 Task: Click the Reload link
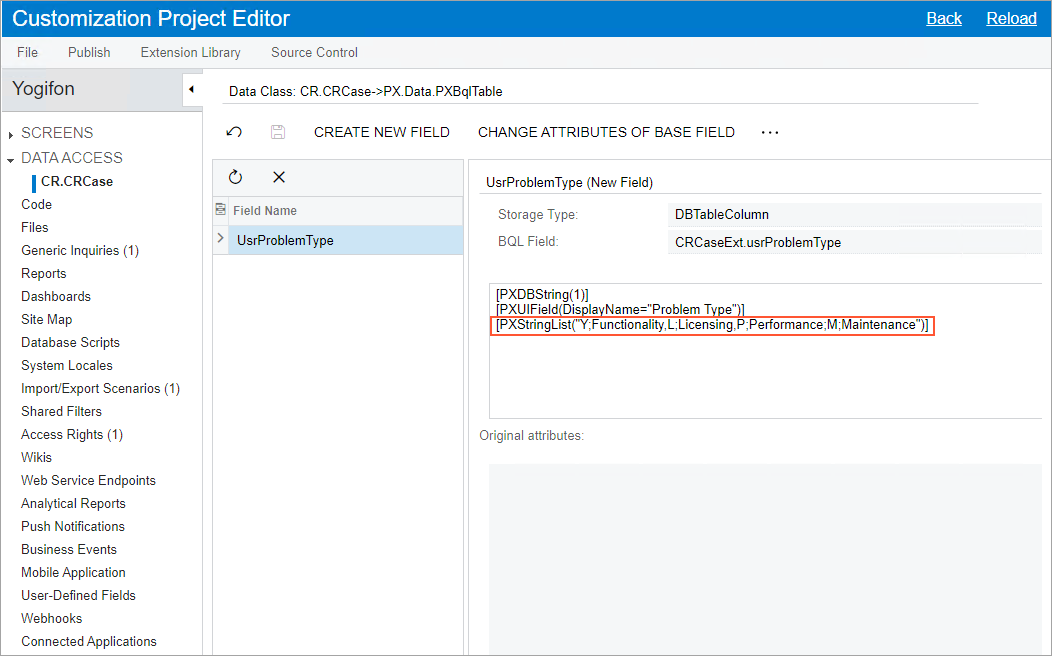[x=1011, y=18]
